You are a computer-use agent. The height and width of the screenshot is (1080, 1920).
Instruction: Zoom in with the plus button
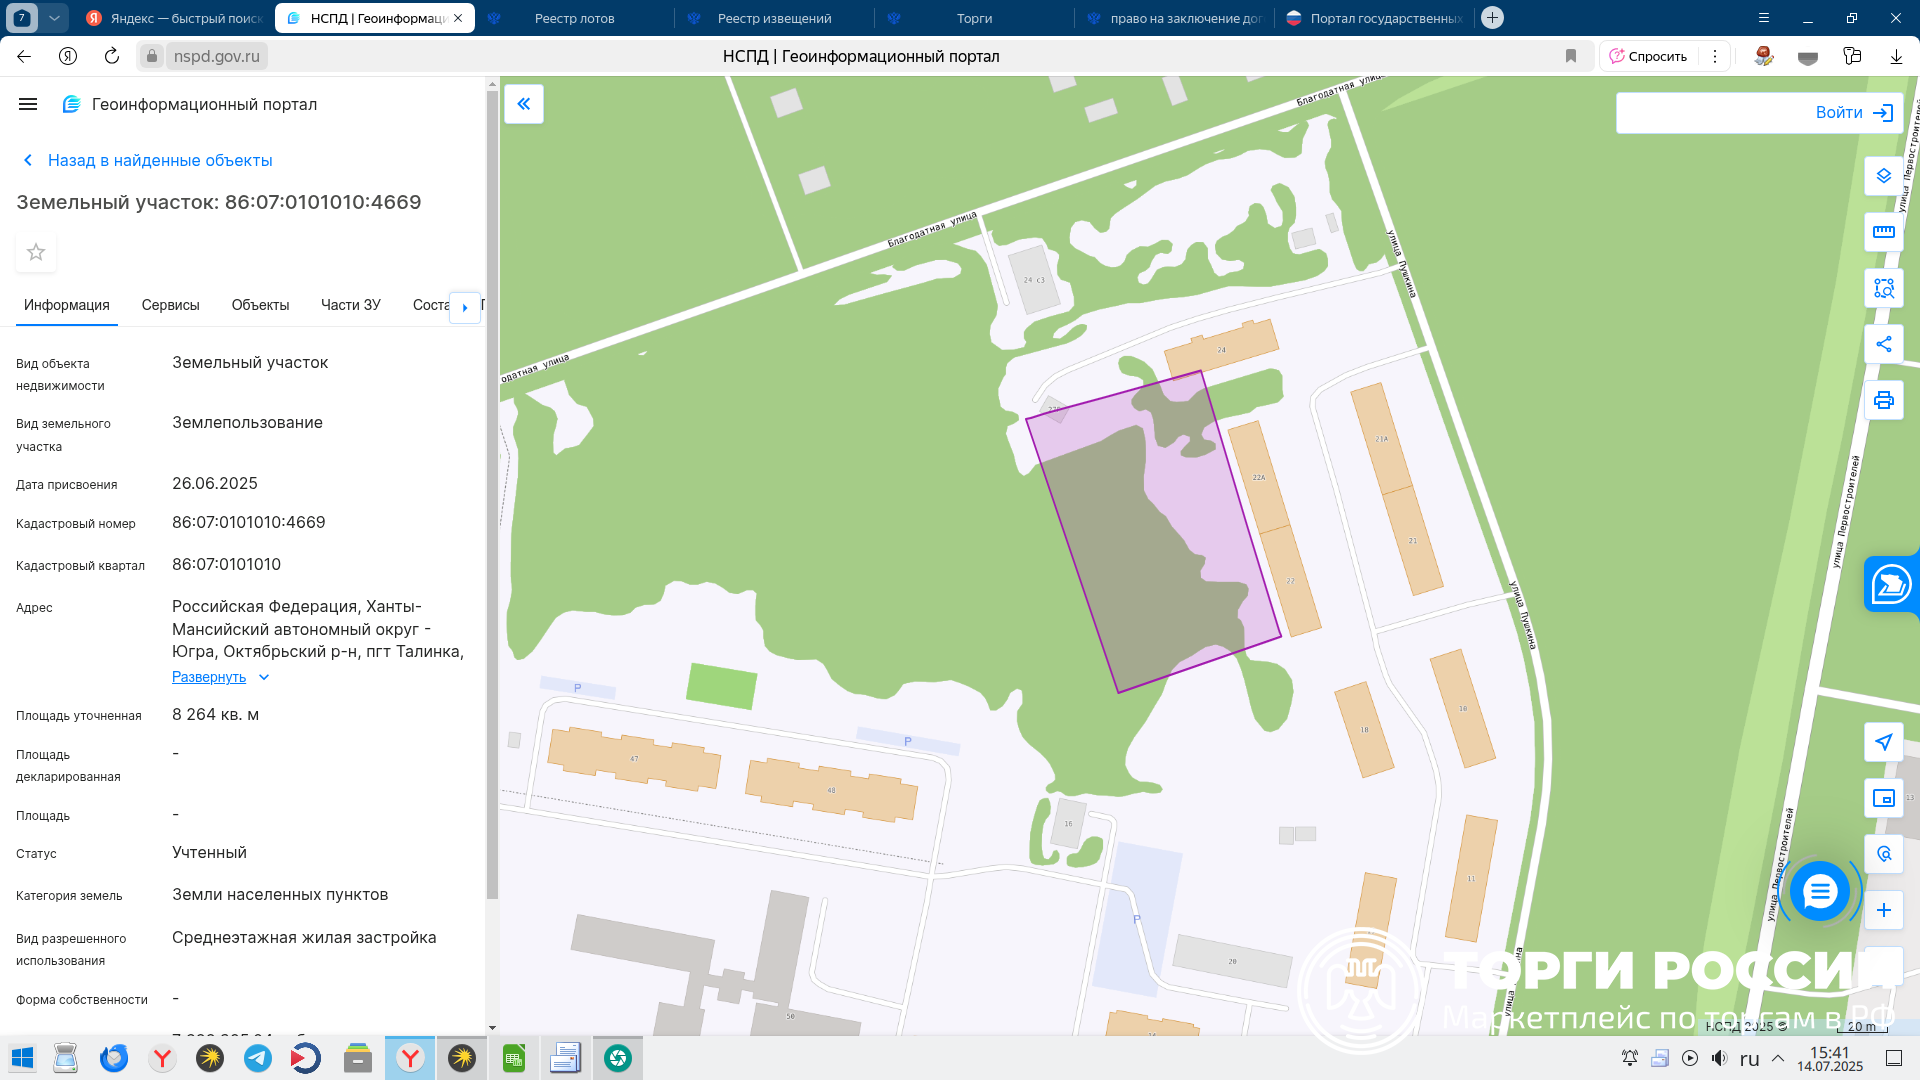point(1883,910)
